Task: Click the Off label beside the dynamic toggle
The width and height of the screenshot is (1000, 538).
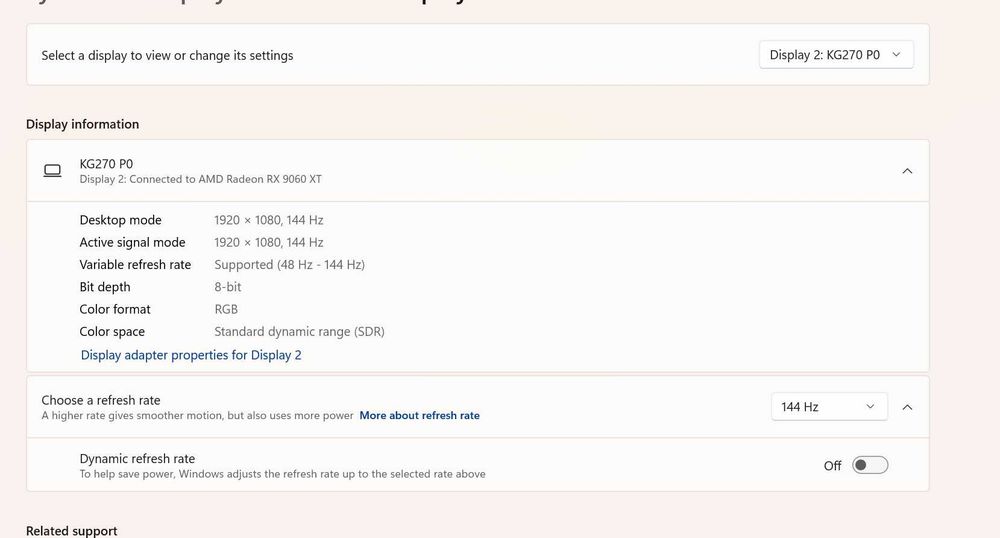Action: [832, 466]
